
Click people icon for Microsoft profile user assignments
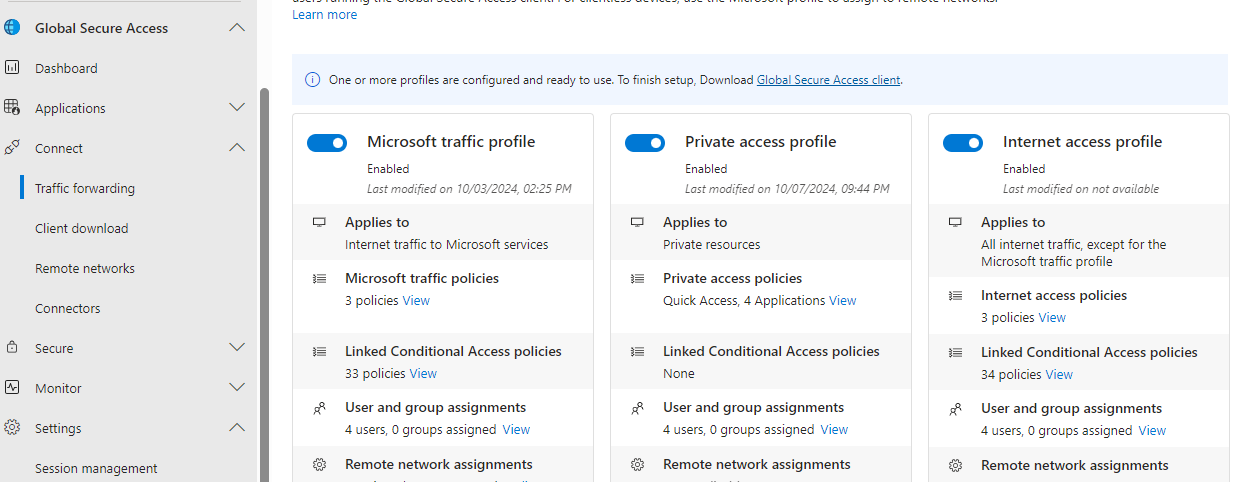(319, 408)
